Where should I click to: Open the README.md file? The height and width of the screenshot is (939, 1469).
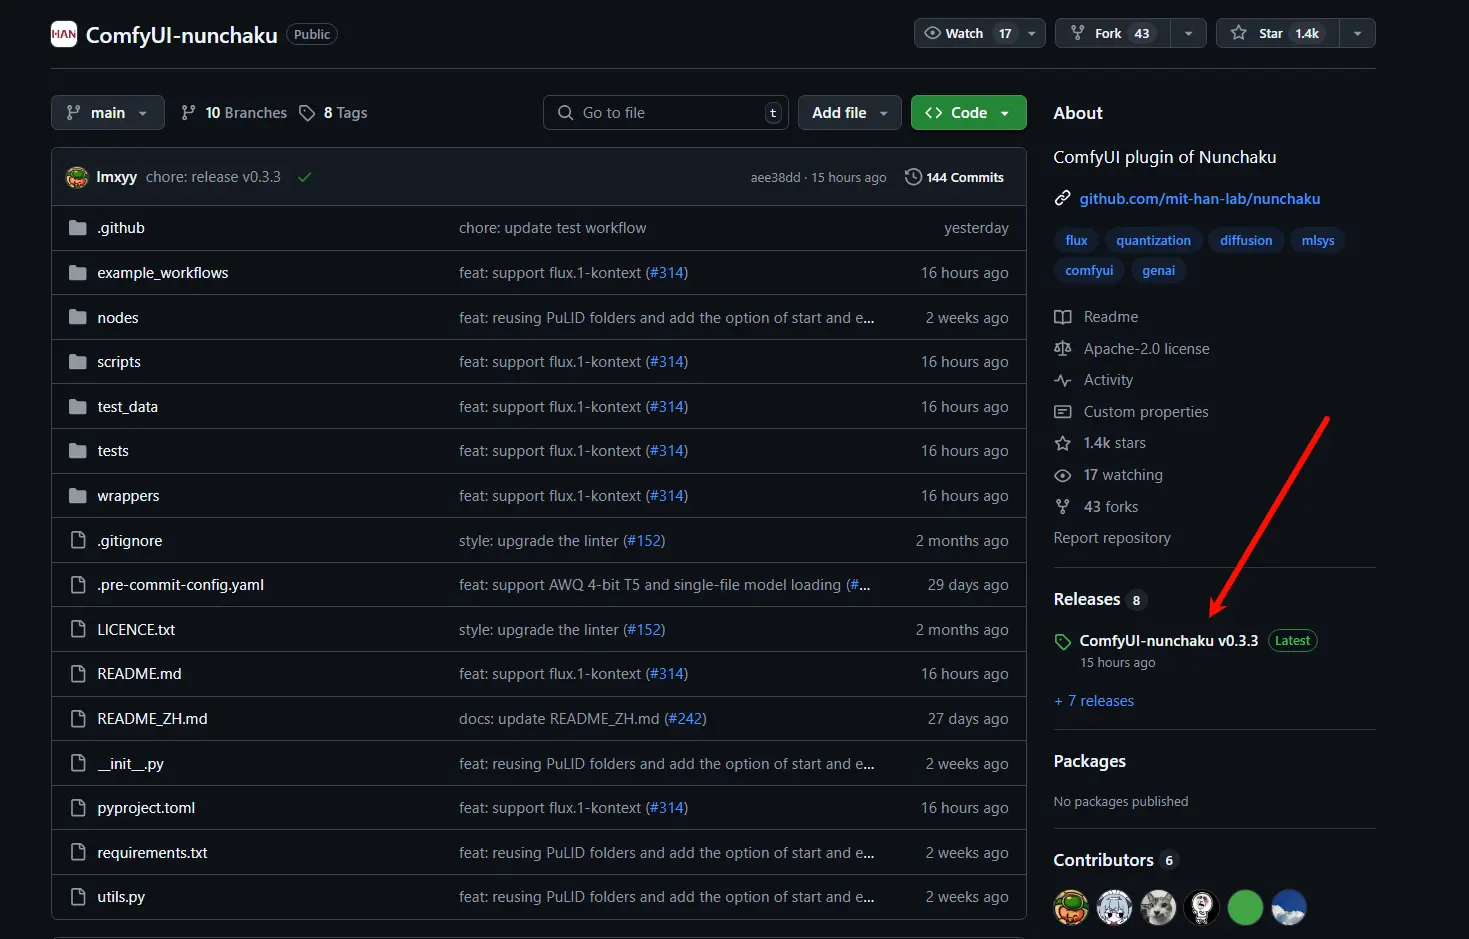pos(139,674)
